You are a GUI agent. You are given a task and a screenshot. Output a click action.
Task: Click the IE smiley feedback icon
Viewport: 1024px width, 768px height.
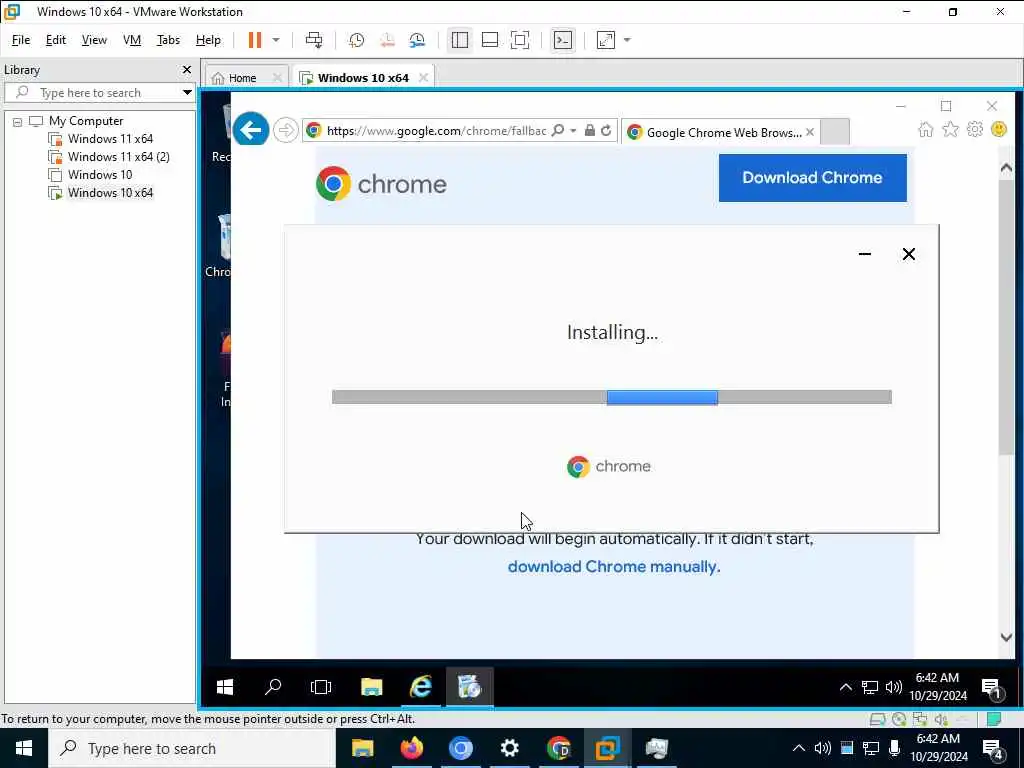(x=999, y=129)
